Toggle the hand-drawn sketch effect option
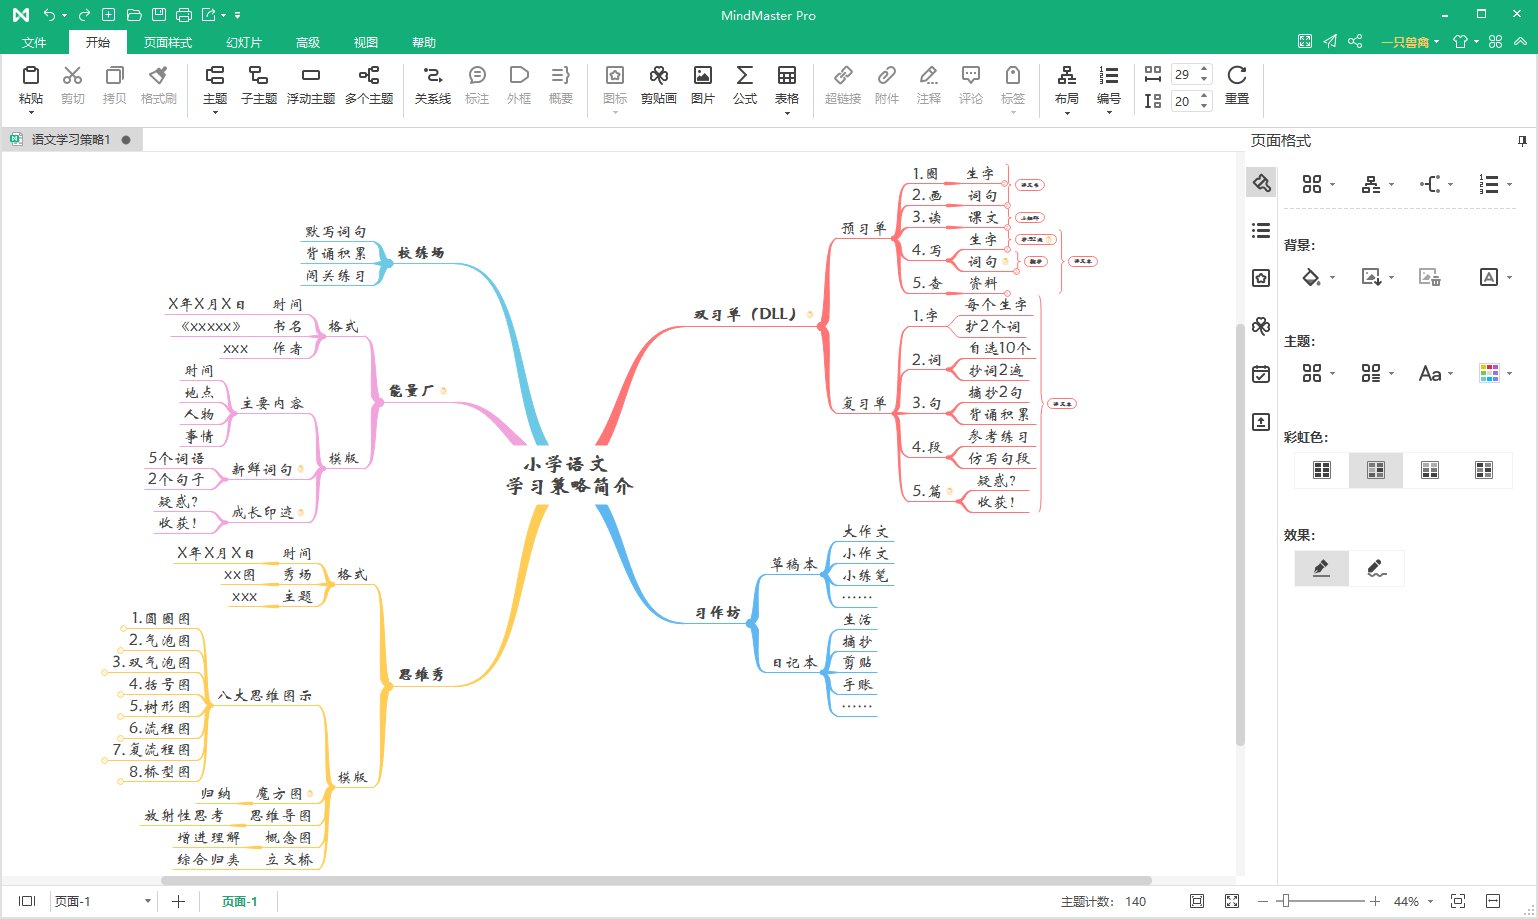Viewport: 1538px width, 919px height. coord(1376,568)
